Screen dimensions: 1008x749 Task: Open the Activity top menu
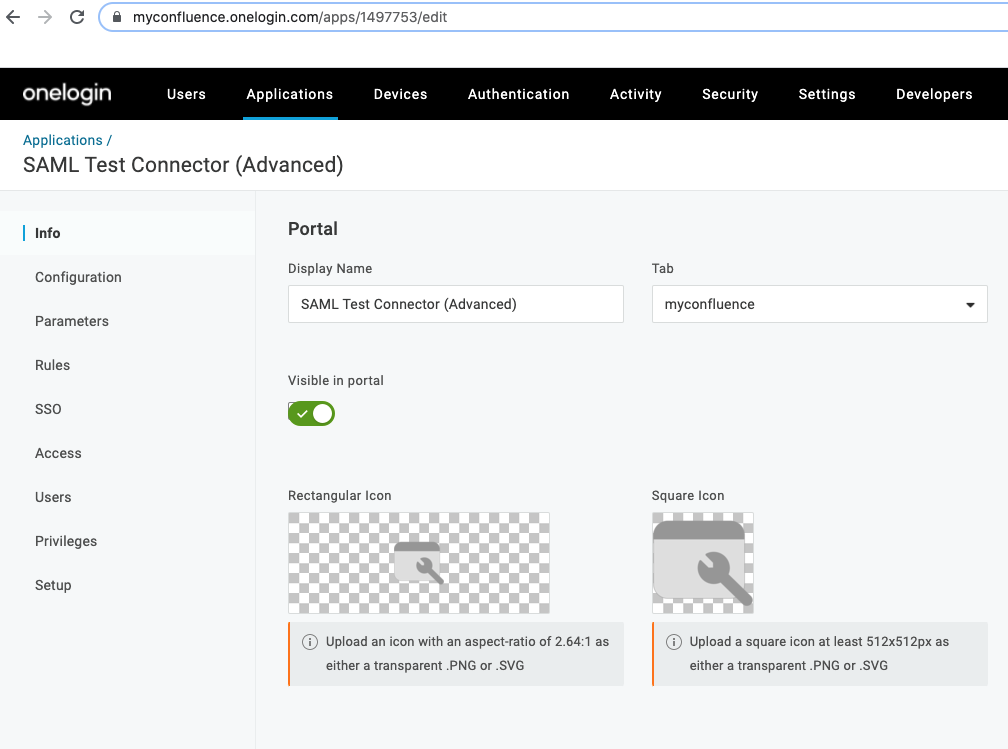point(636,94)
